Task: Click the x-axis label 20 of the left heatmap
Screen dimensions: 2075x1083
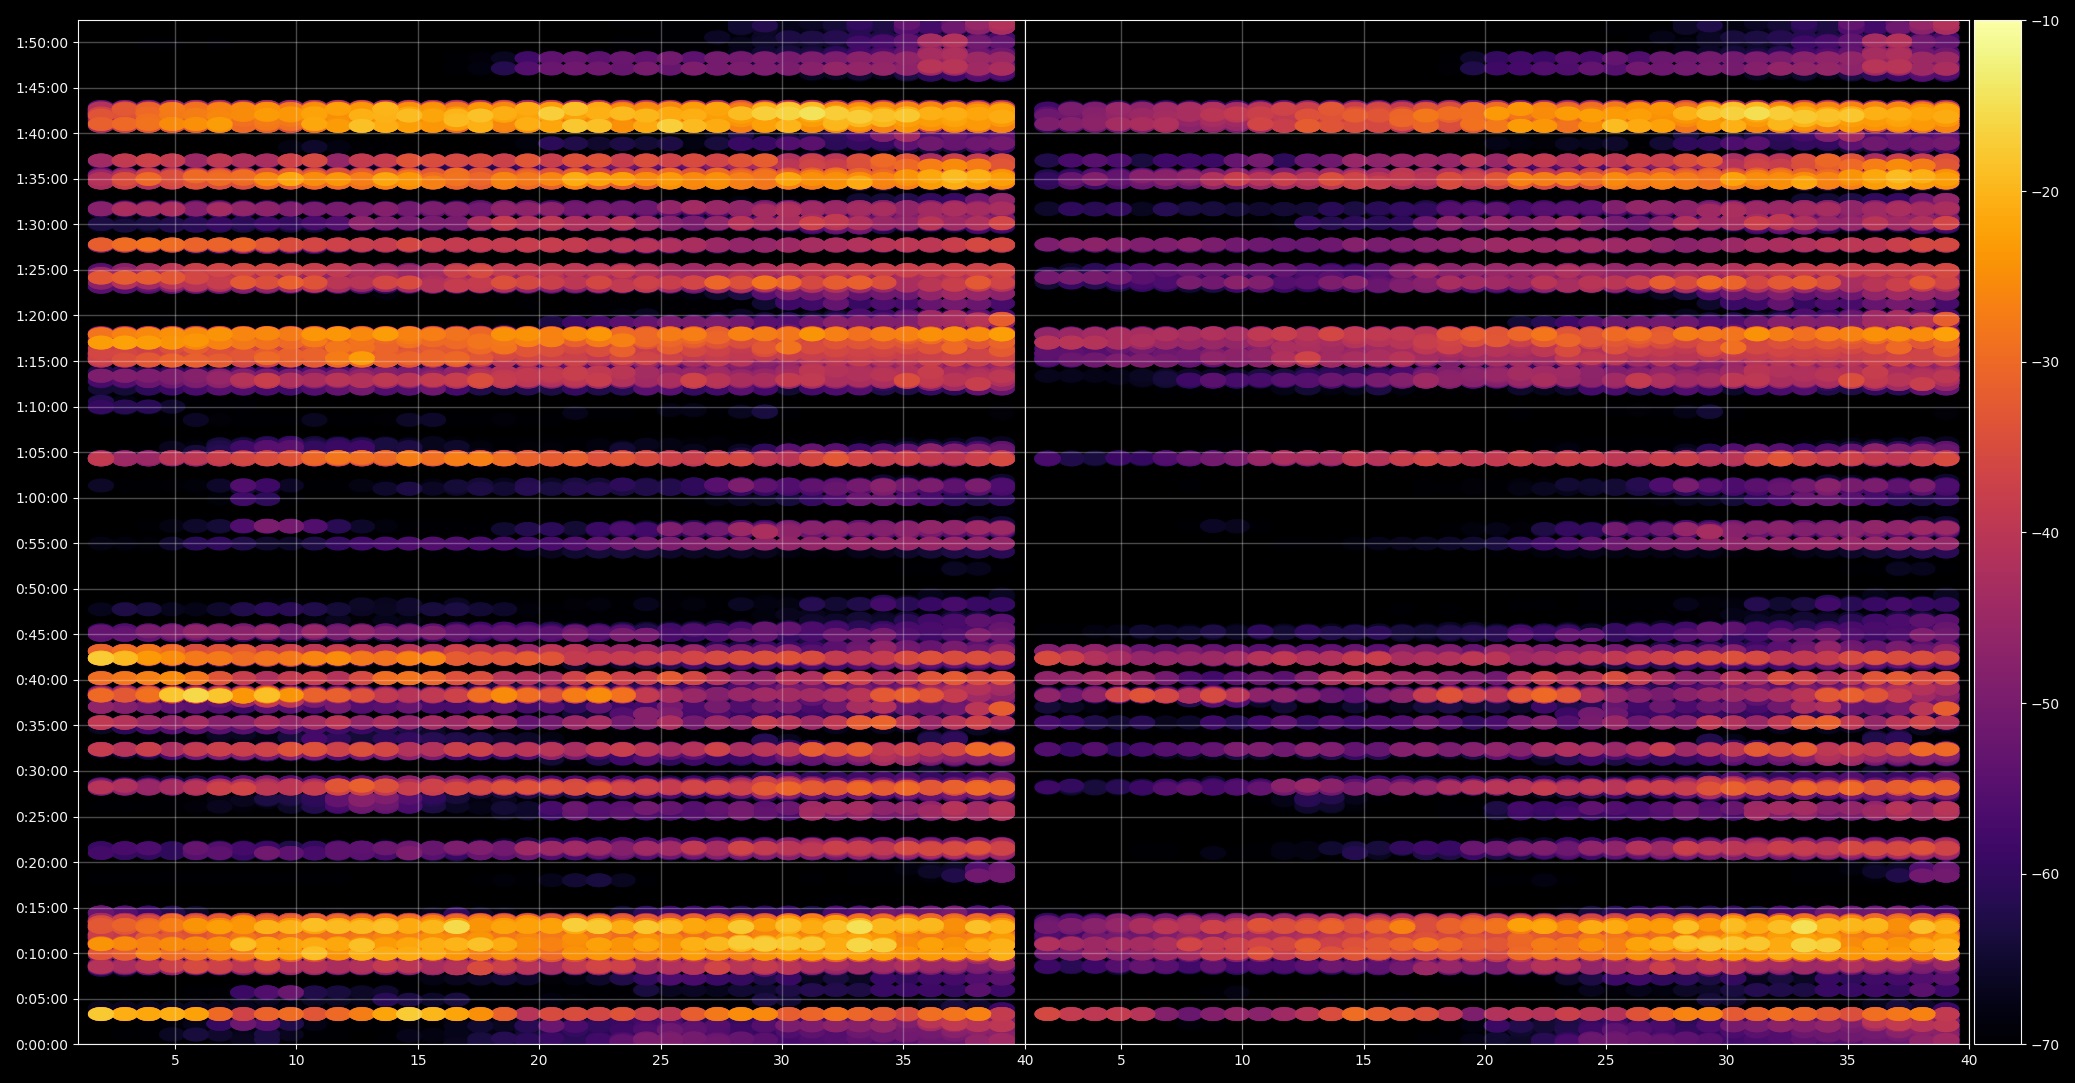Action: (539, 1060)
